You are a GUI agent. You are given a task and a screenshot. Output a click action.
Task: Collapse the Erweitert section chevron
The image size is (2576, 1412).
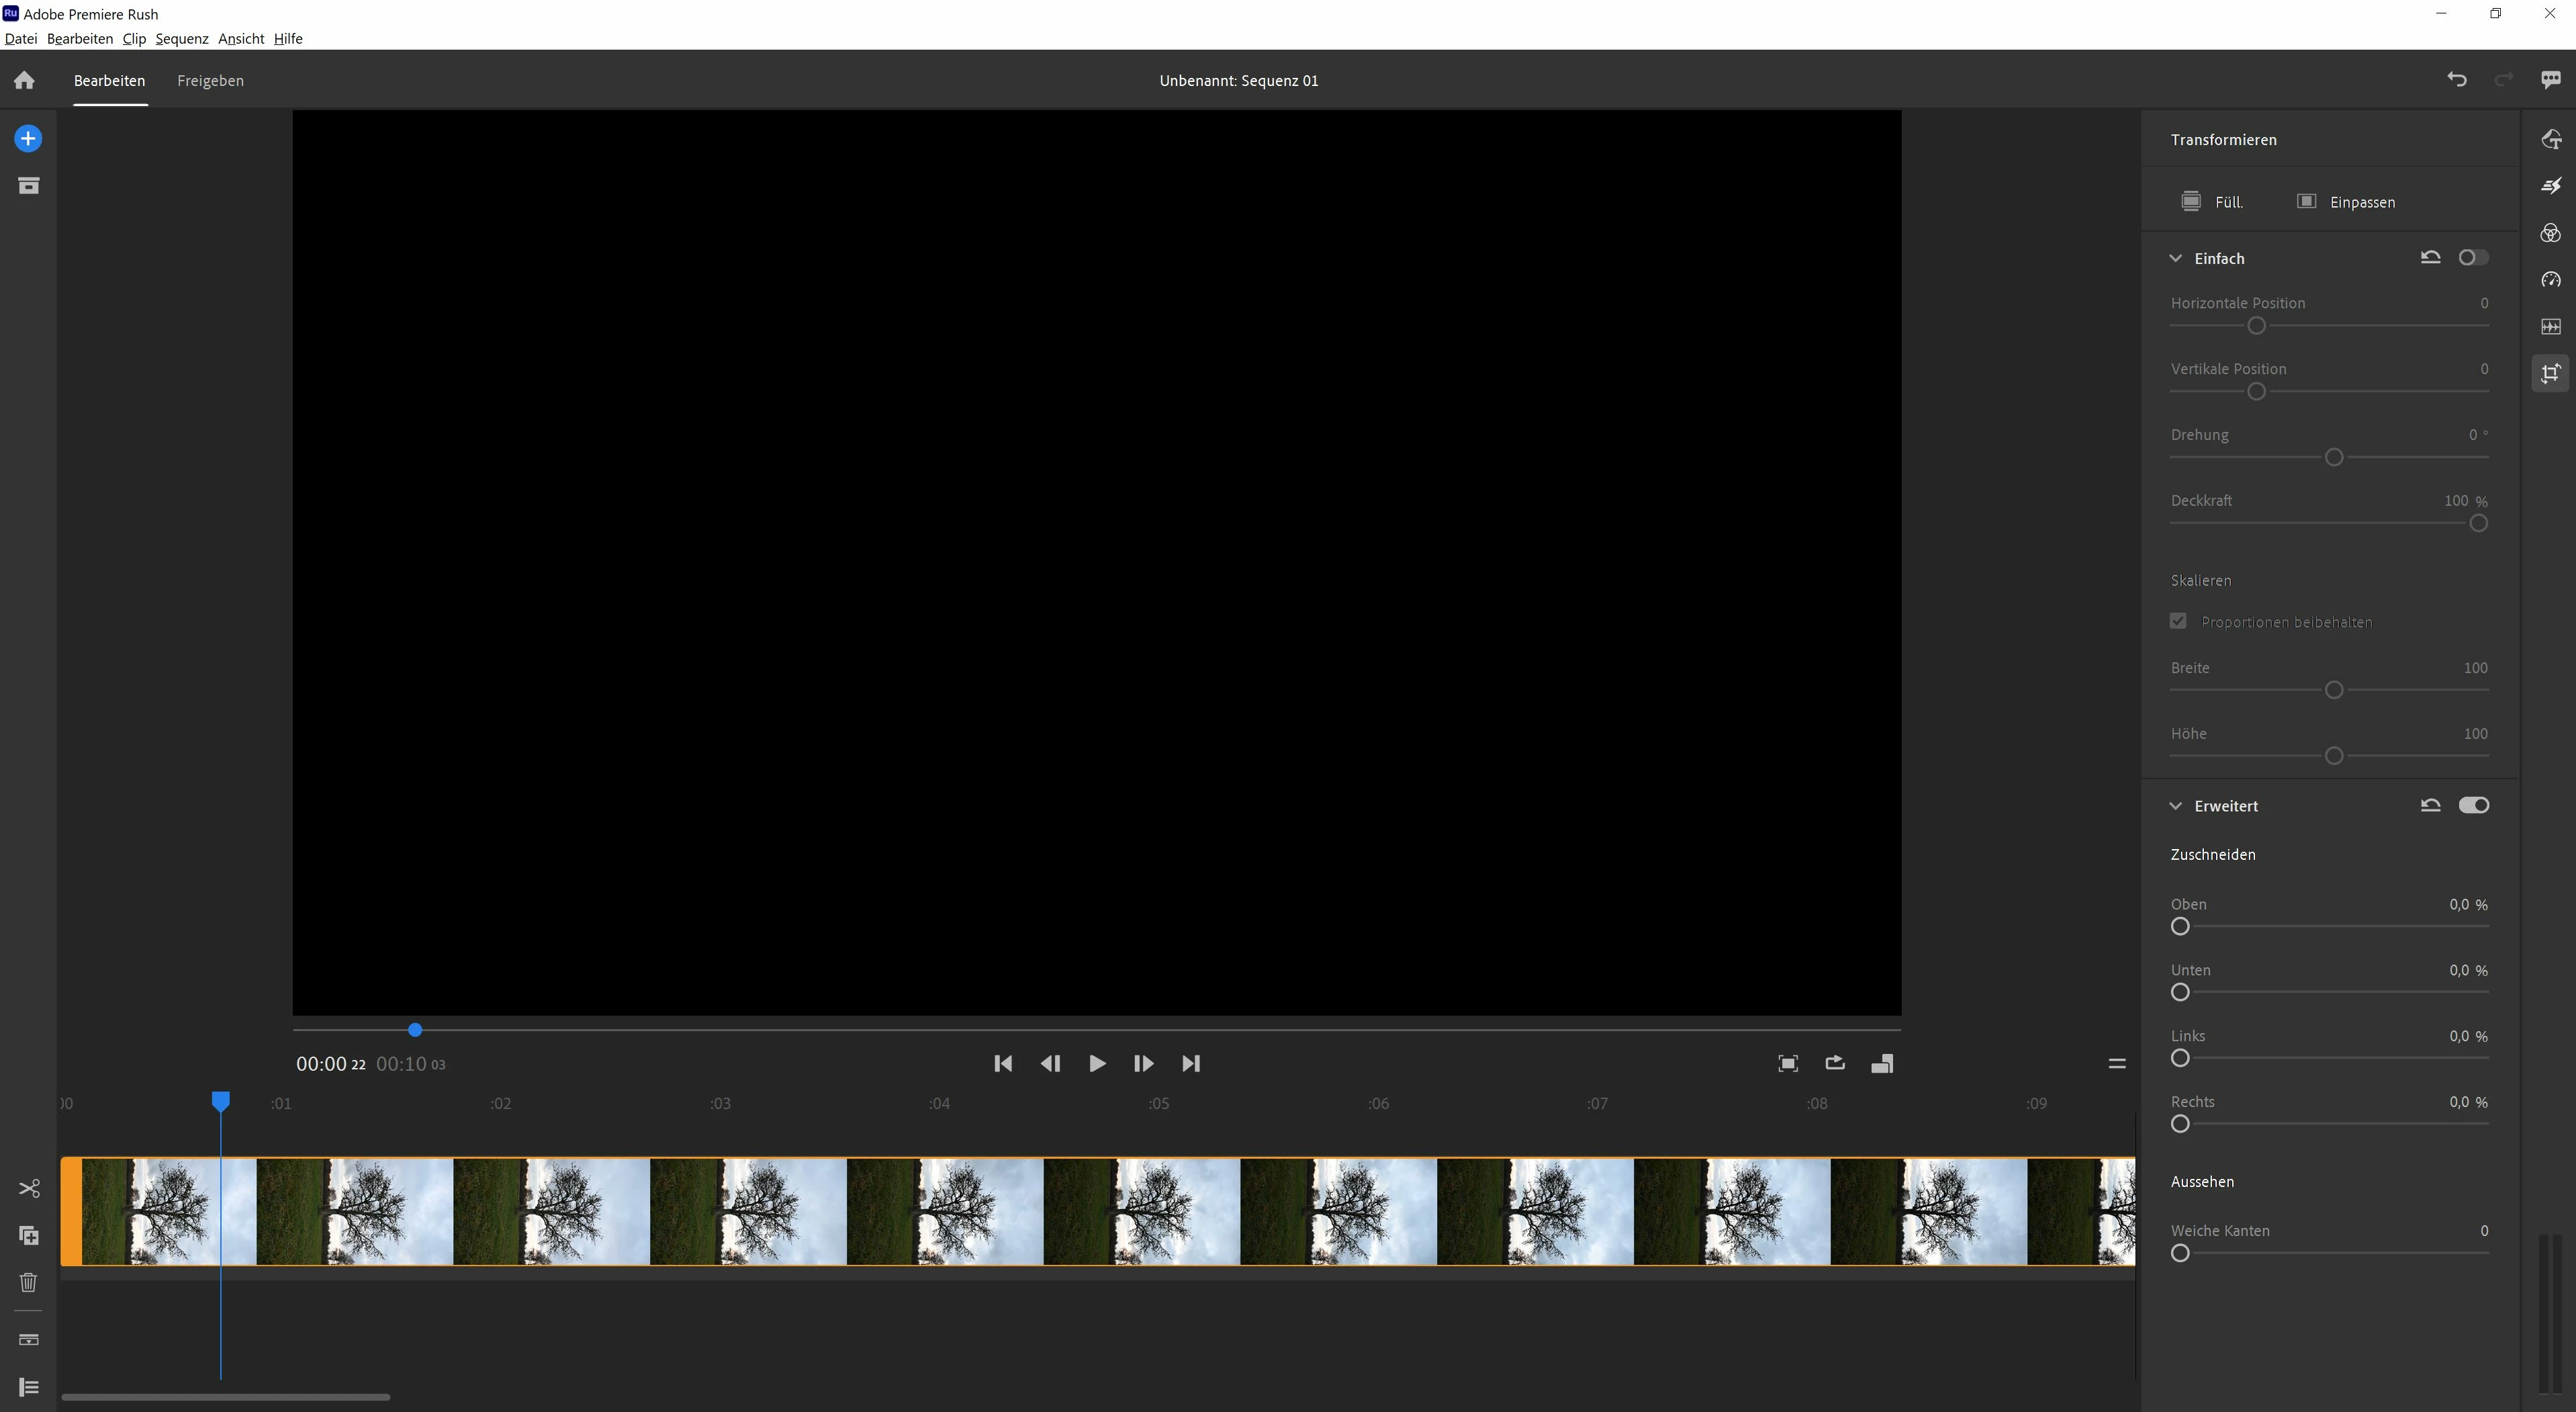tap(2175, 806)
